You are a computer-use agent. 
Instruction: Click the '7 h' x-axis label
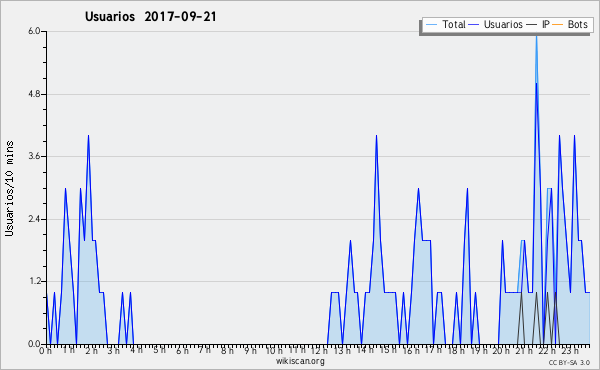click(x=204, y=350)
